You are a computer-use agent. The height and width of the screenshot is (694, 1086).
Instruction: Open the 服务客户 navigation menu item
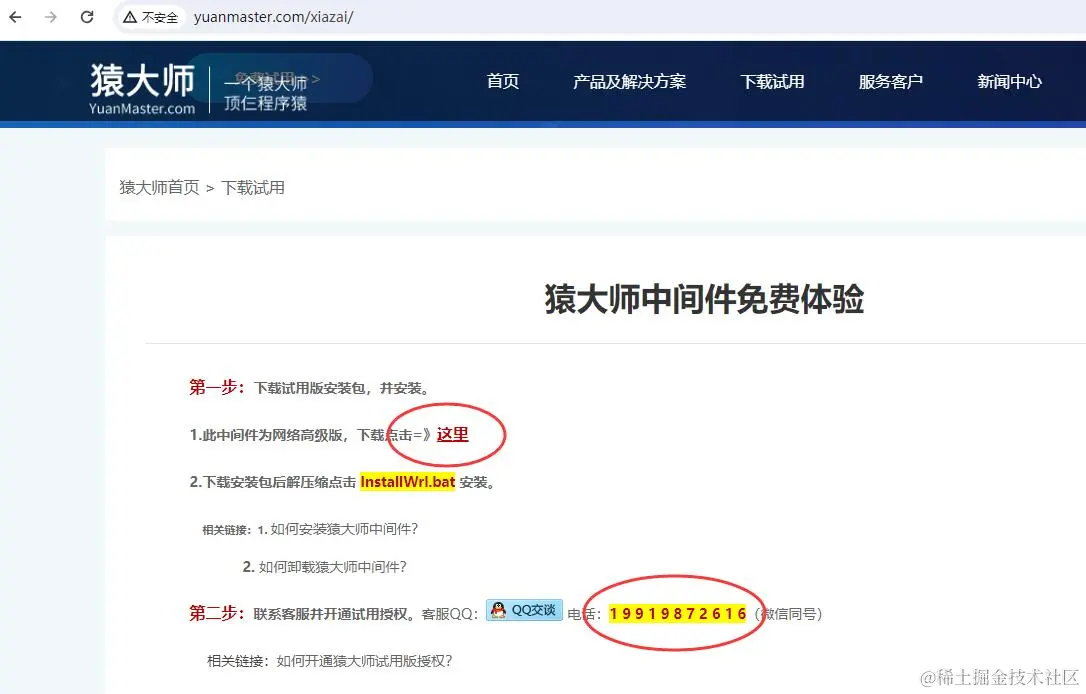point(890,82)
